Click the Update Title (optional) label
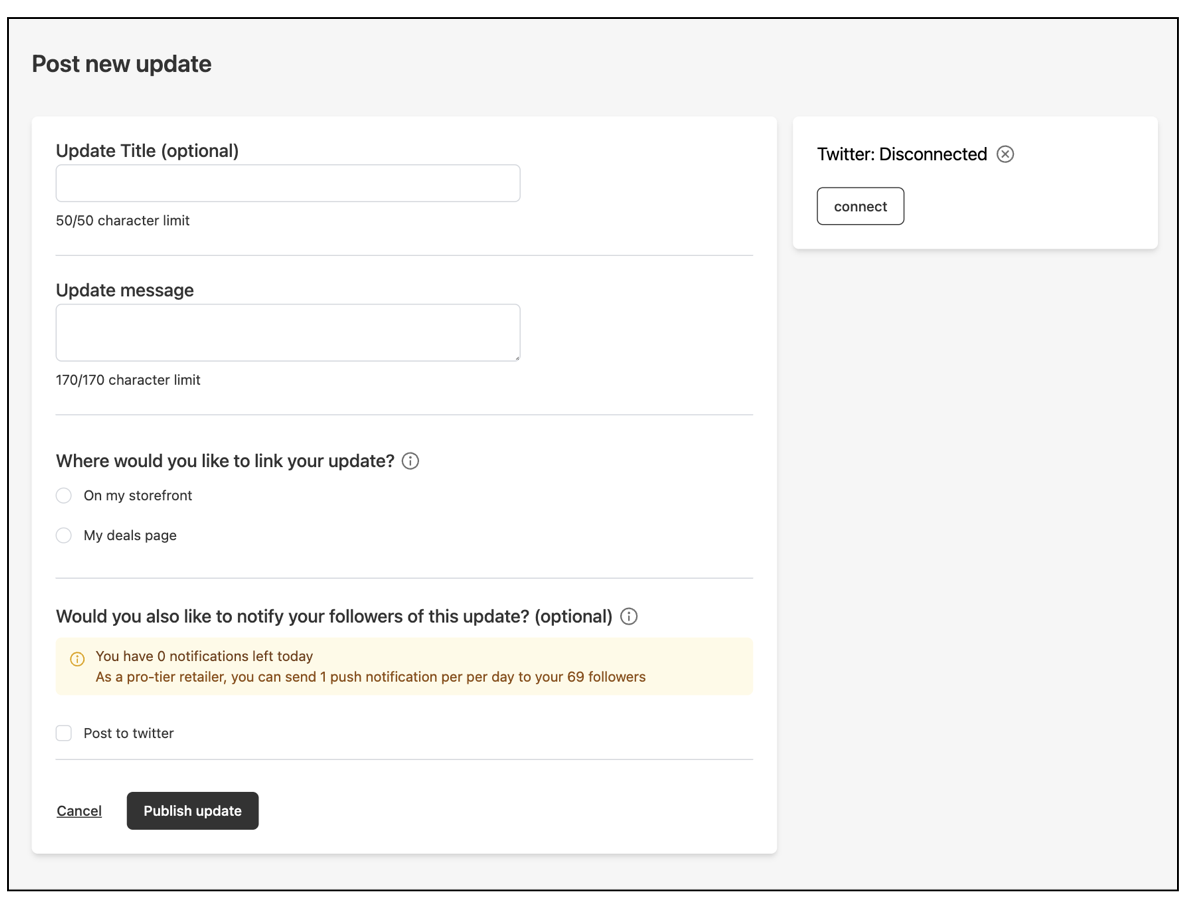 pos(147,150)
